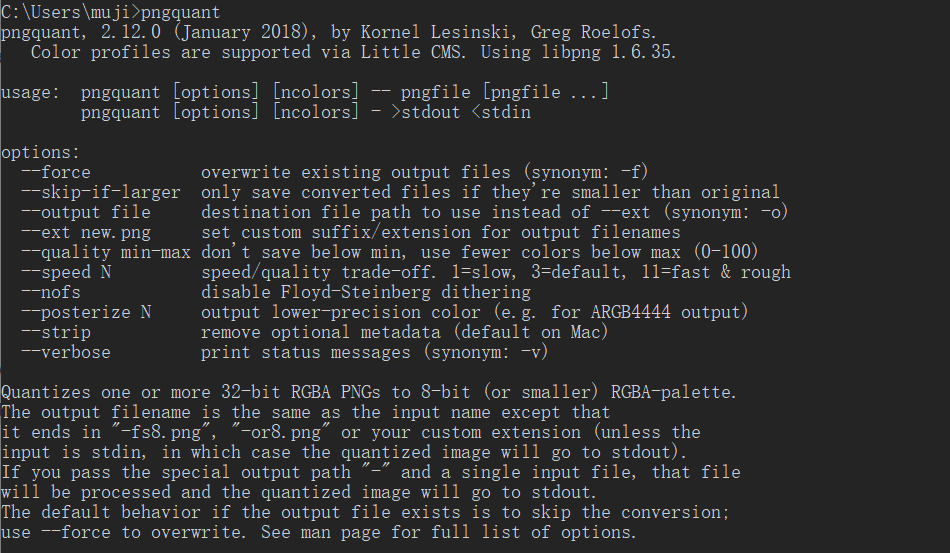
Task: Click the 'usage:' label
Action: click(x=30, y=93)
